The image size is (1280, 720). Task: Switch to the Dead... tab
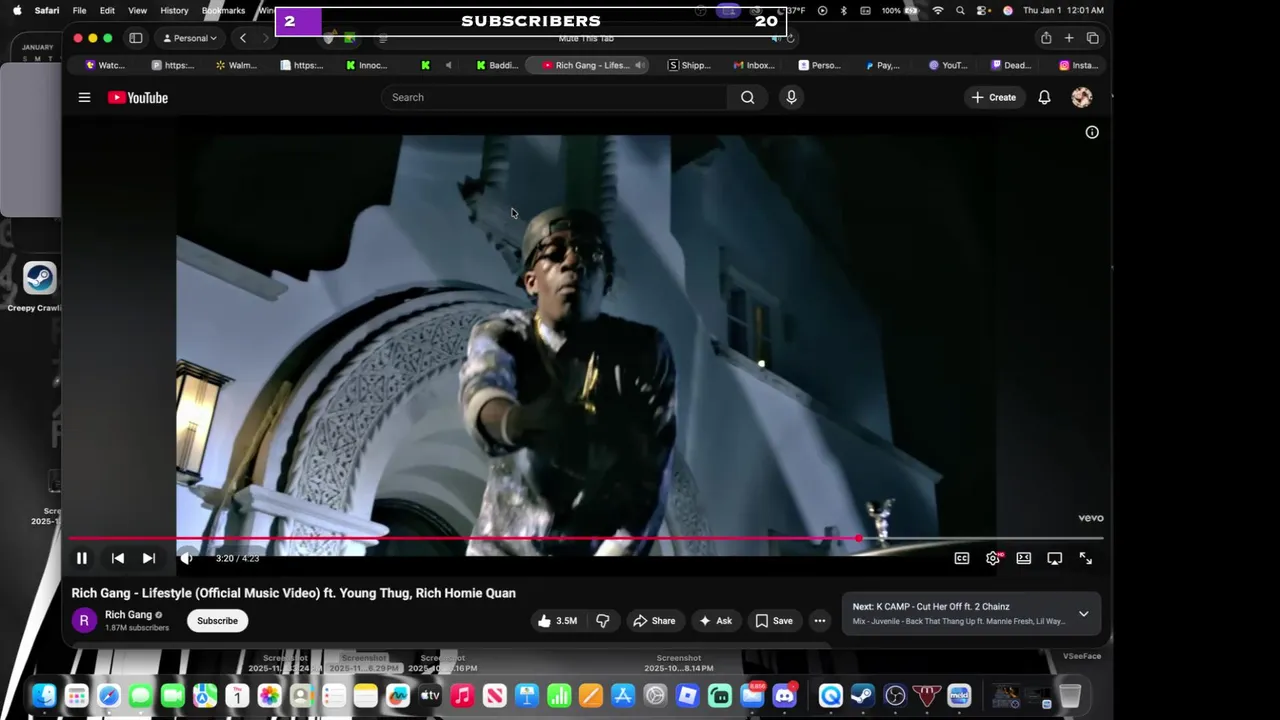[1011, 65]
